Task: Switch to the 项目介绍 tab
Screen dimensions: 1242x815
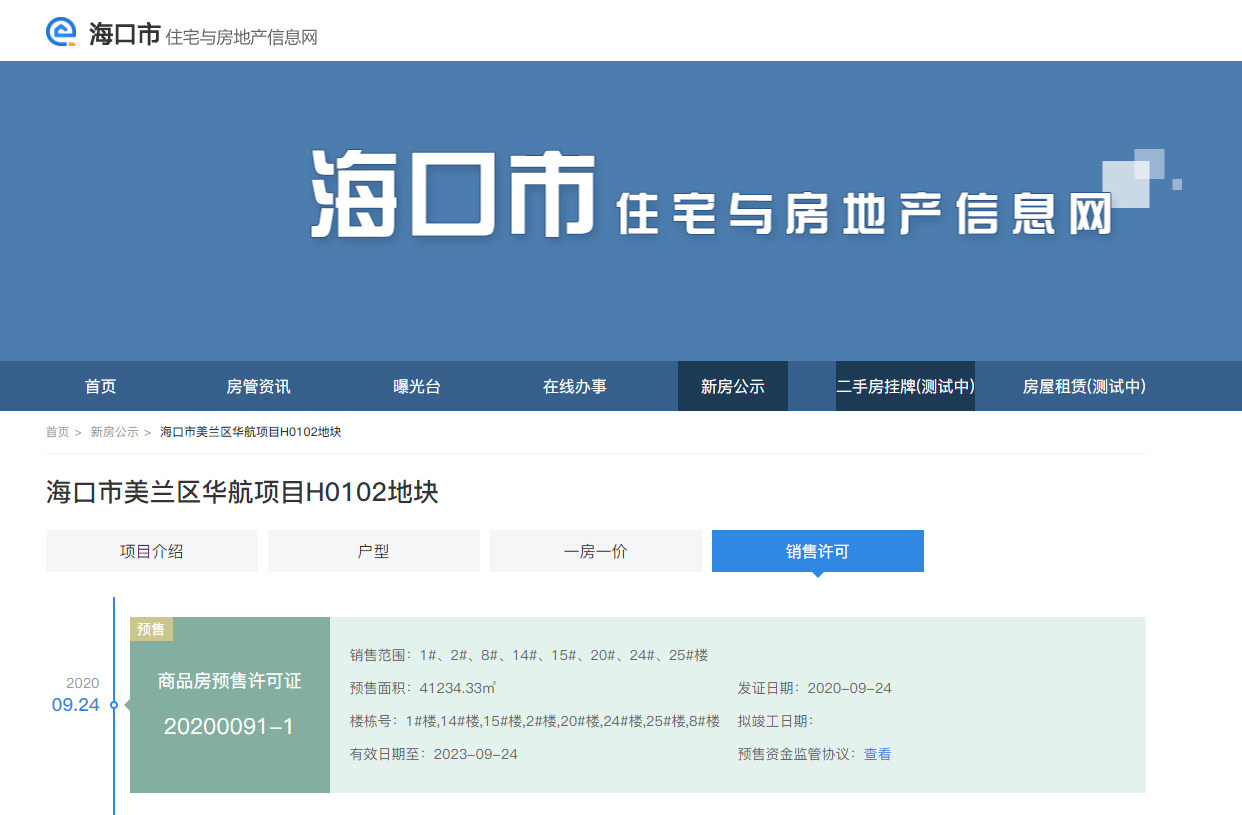Action: (x=152, y=551)
